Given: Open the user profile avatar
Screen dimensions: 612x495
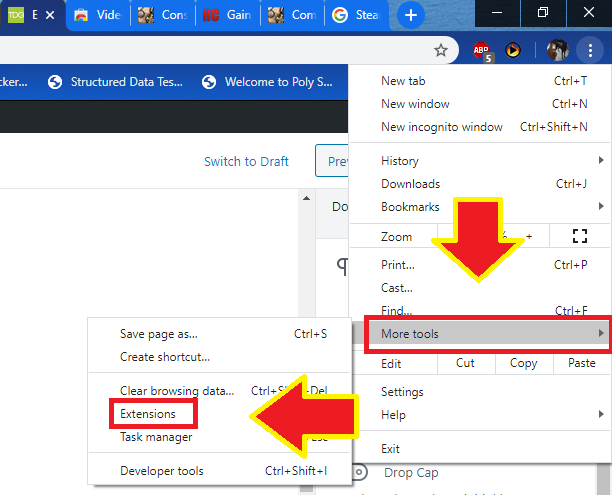Looking at the screenshot, I should (557, 50).
